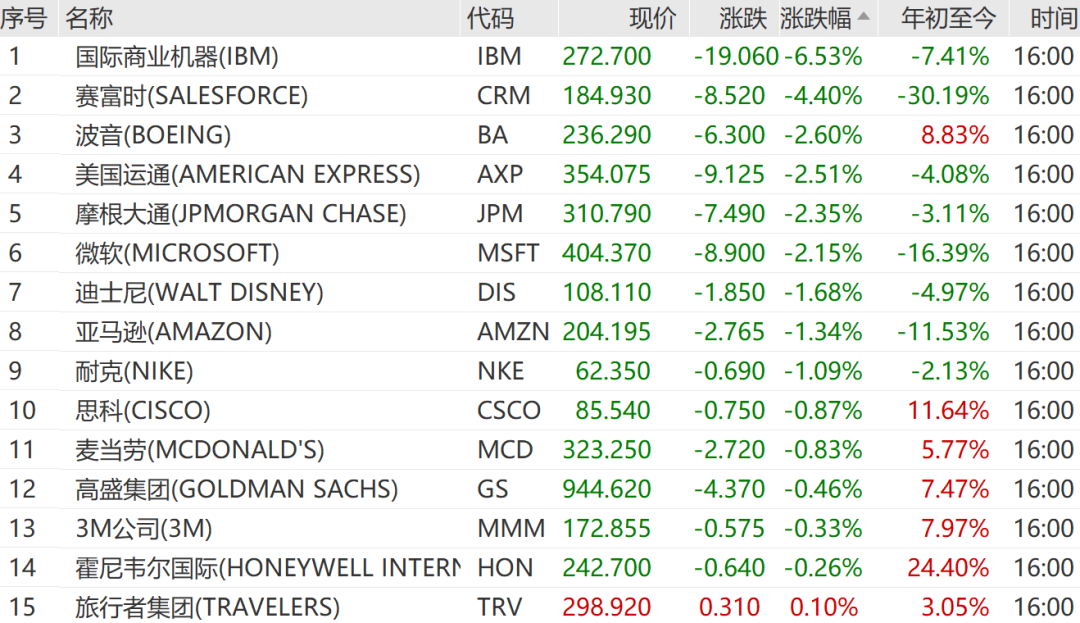This screenshot has width=1080, height=623.
Task: Sort by the 现价 column header
Action: coord(652,18)
